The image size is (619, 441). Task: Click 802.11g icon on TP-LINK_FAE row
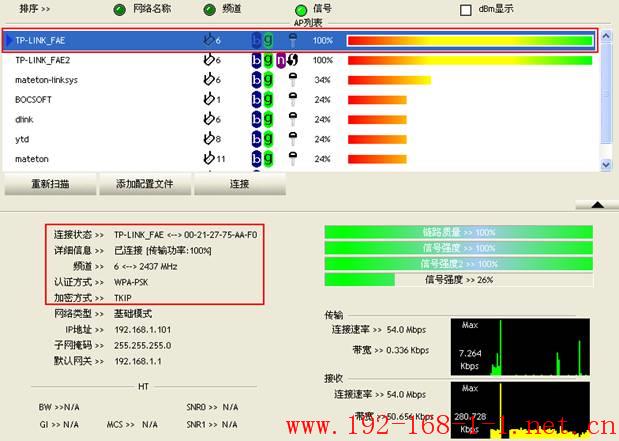point(268,40)
